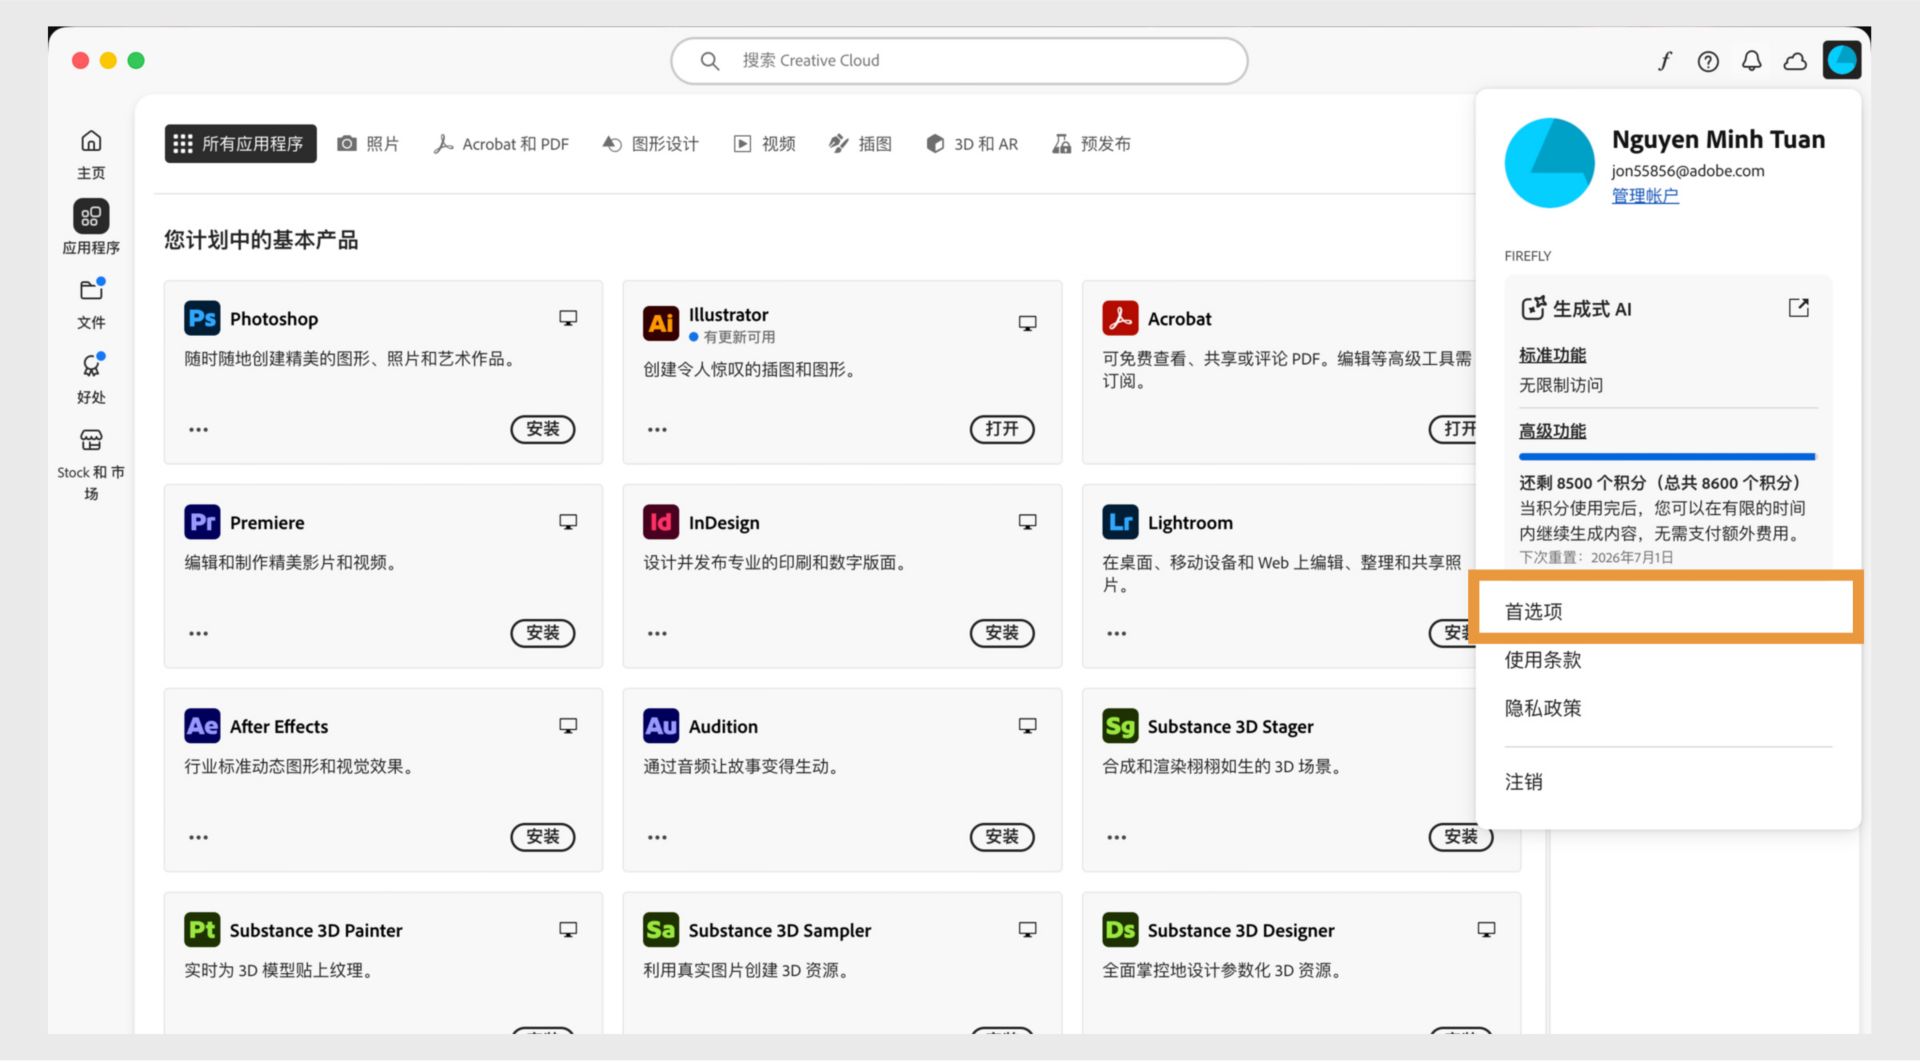Click the Audition Au app icon
Image resolution: width=1920 pixels, height=1062 pixels.
click(661, 726)
